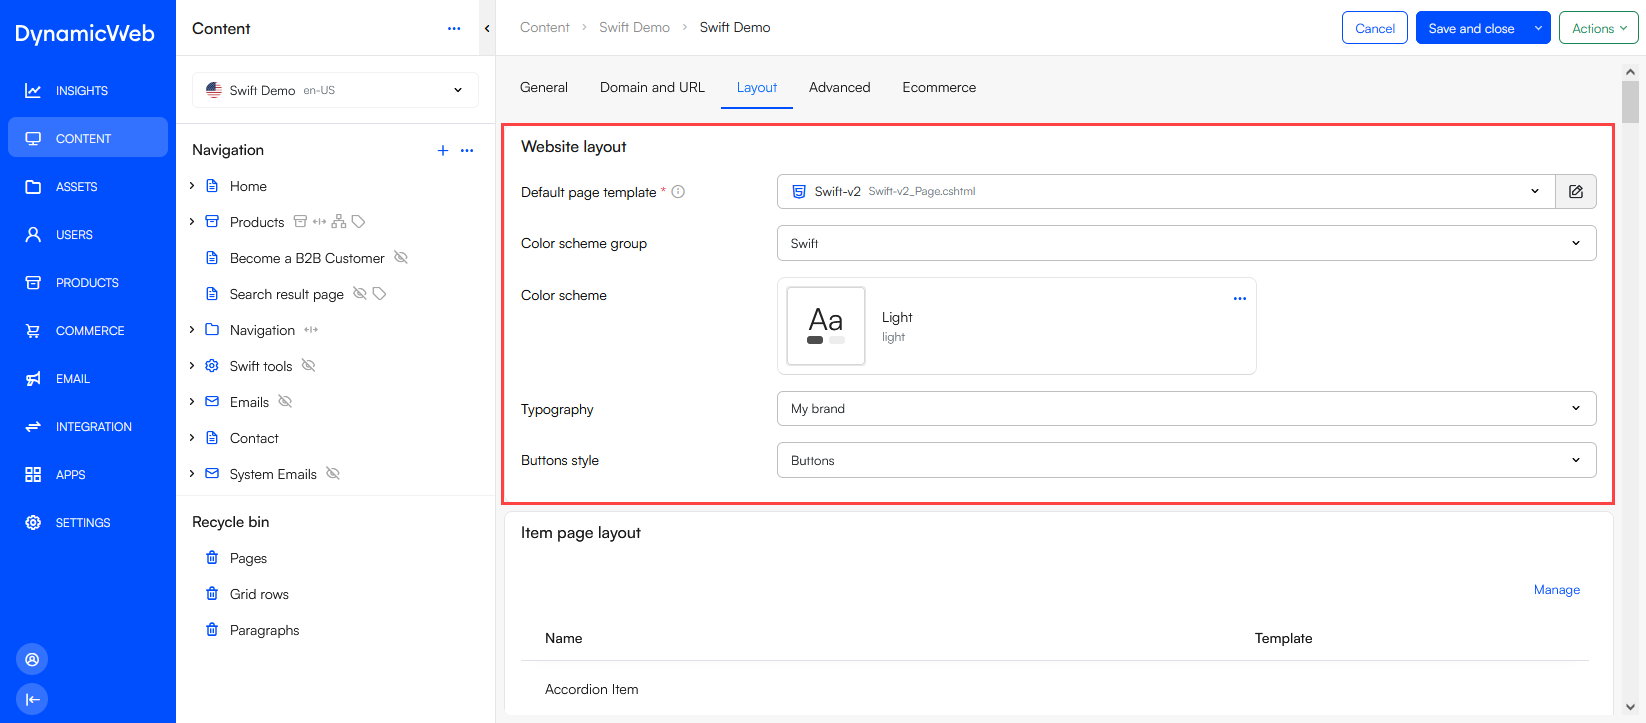This screenshot has height=723, width=1646.
Task: Switch to the Ecommerce tab
Action: pos(938,88)
